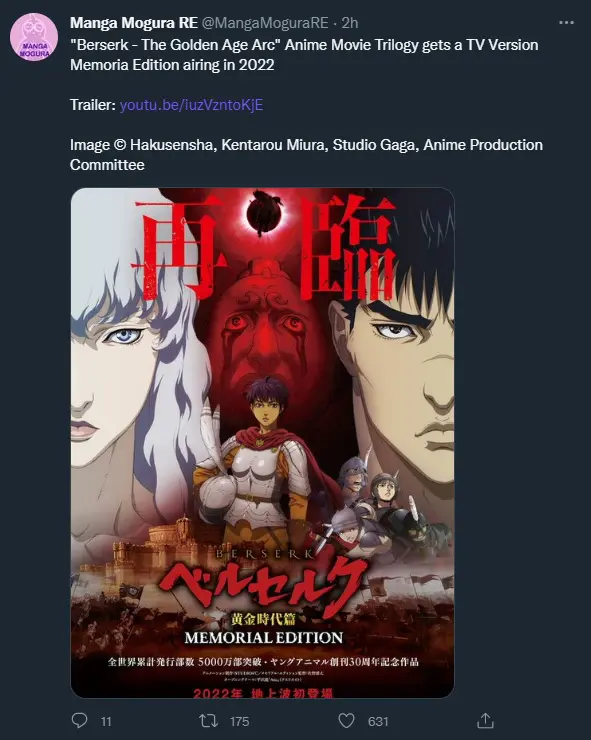
Task: Click the retweet count 175
Action: click(239, 722)
